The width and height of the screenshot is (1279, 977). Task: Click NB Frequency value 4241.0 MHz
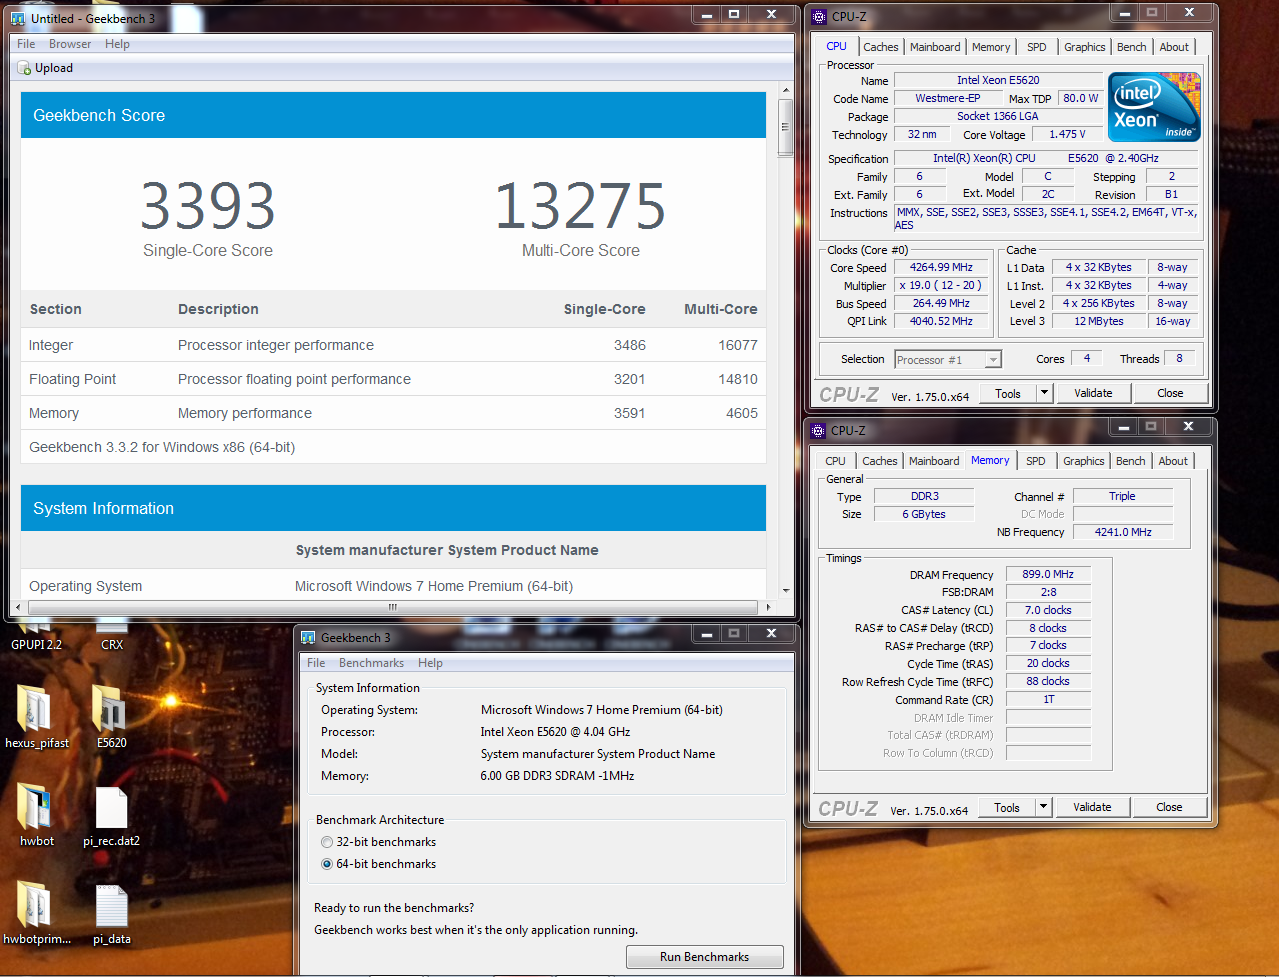tap(1122, 532)
